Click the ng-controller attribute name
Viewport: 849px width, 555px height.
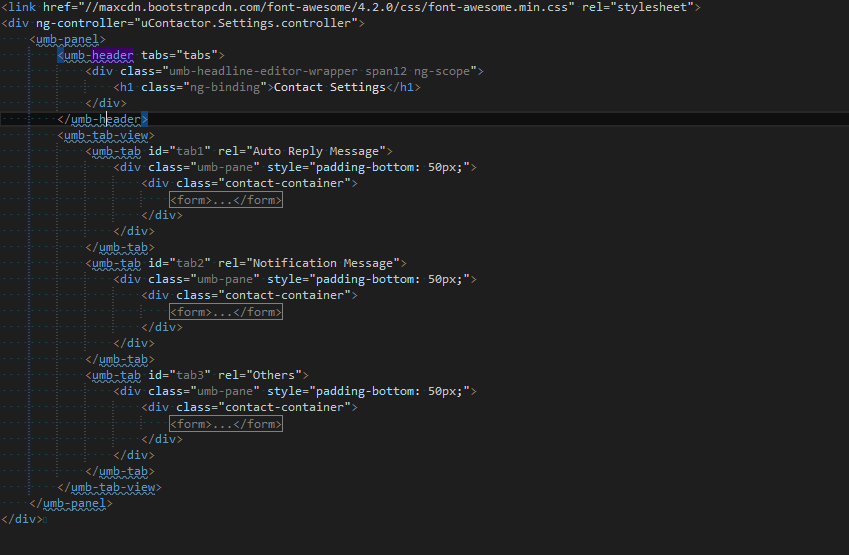pyautogui.click(x=81, y=23)
